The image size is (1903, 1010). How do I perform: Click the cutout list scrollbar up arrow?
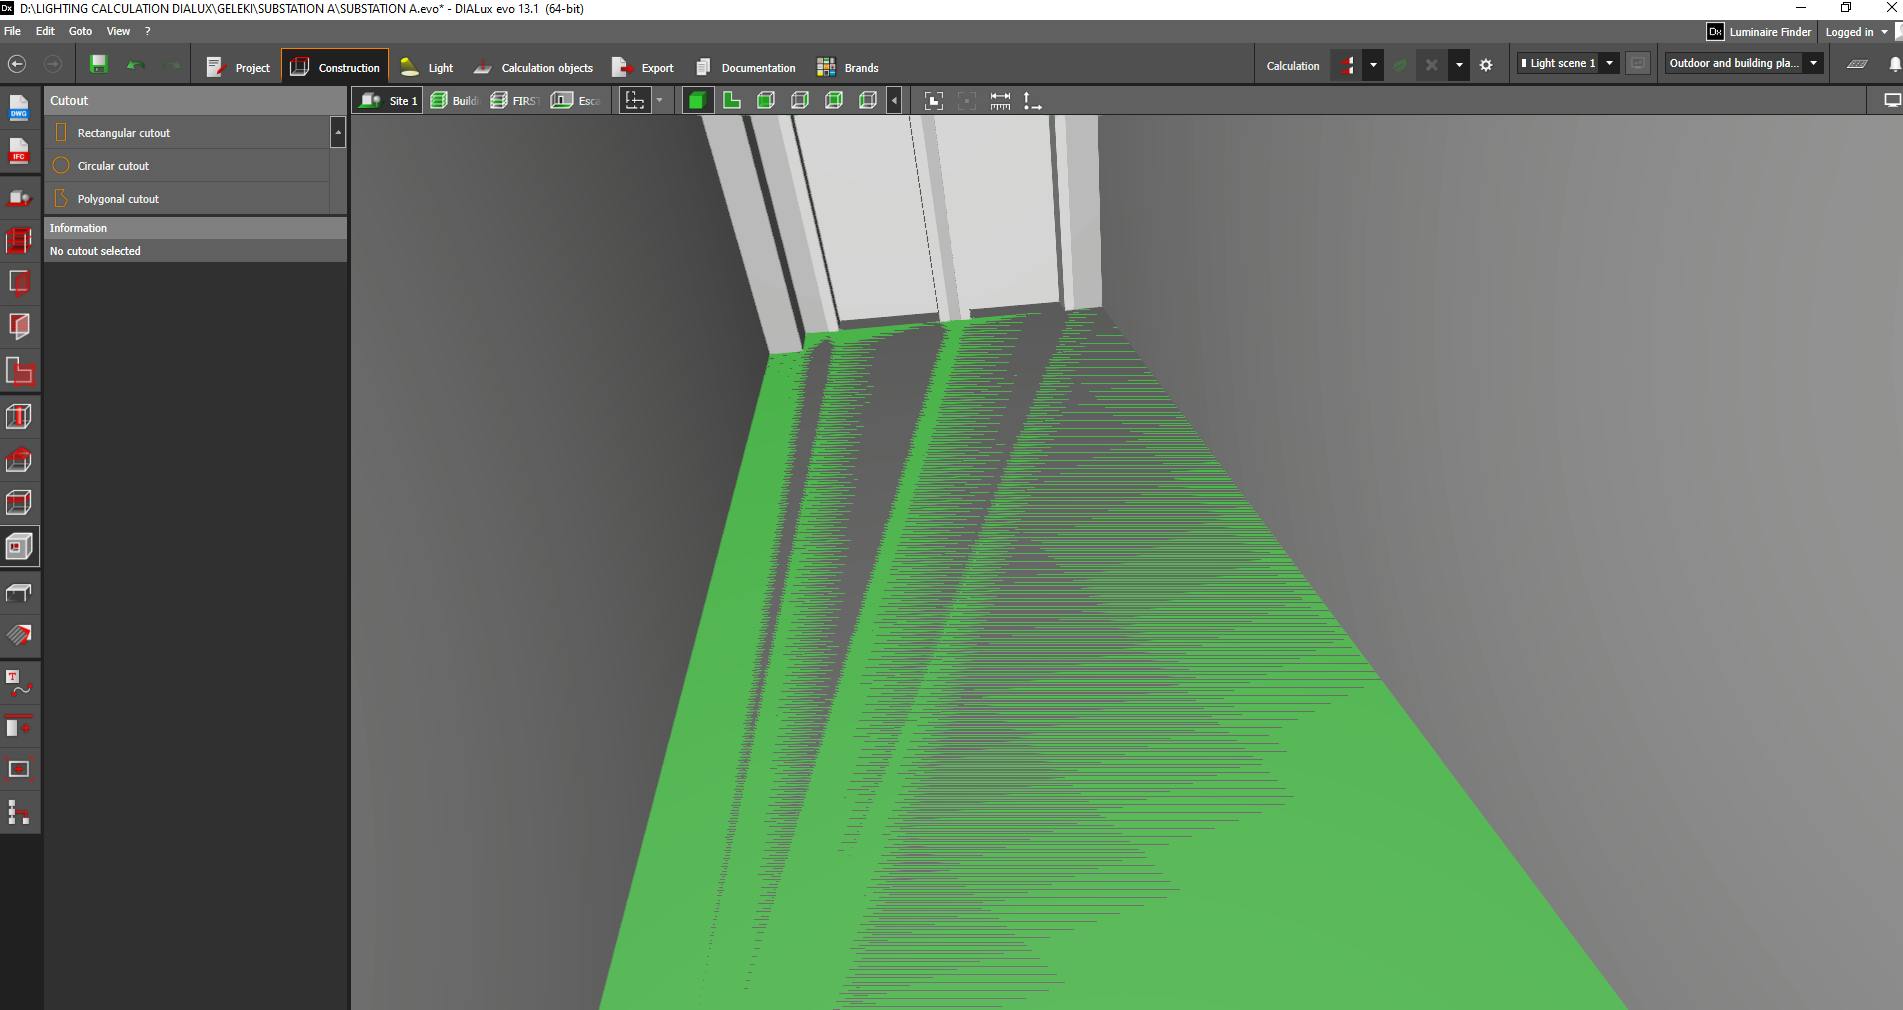(338, 132)
